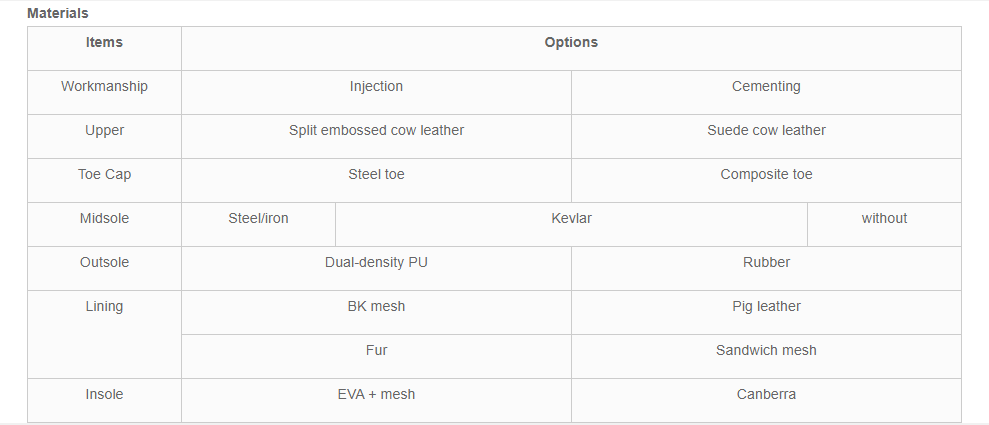This screenshot has height=425, width=989.
Task: Click the Cementing cell
Action: [x=766, y=93]
